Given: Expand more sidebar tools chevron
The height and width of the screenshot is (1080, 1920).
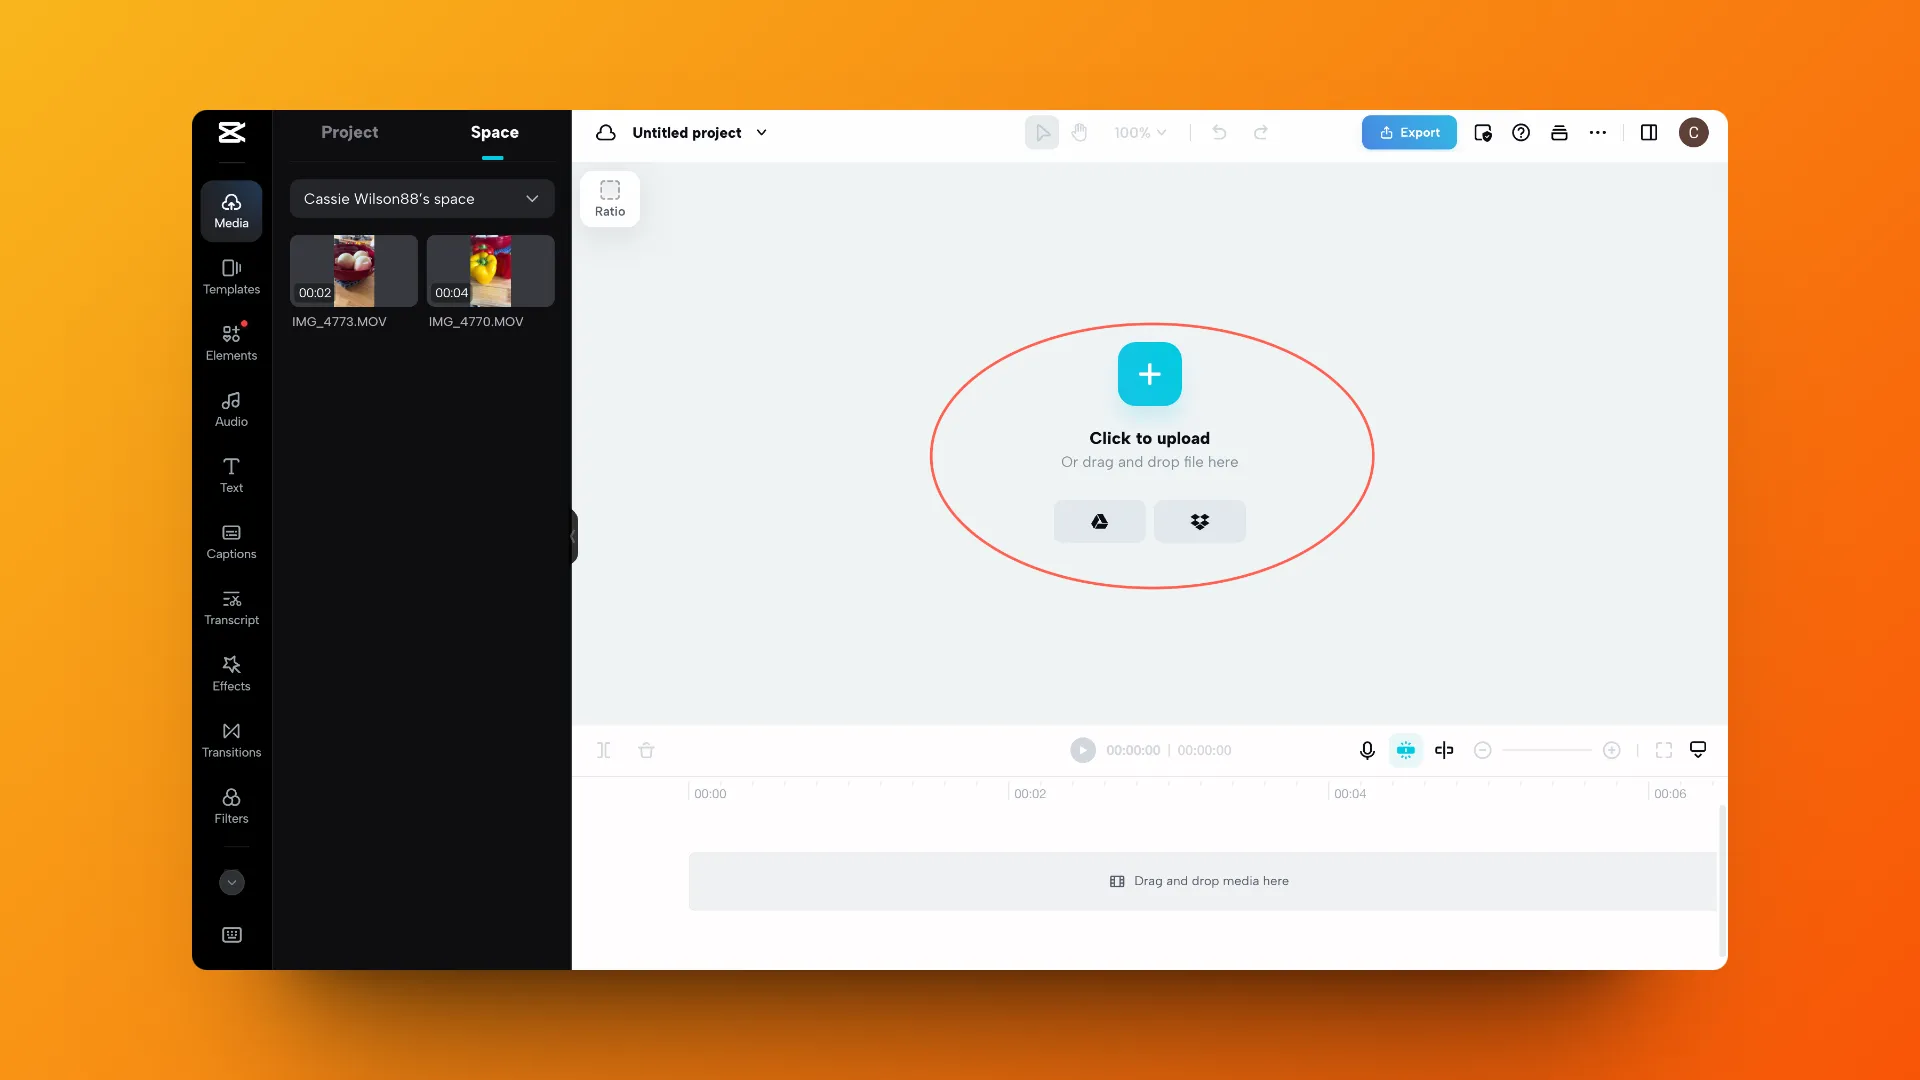Looking at the screenshot, I should pyautogui.click(x=231, y=882).
